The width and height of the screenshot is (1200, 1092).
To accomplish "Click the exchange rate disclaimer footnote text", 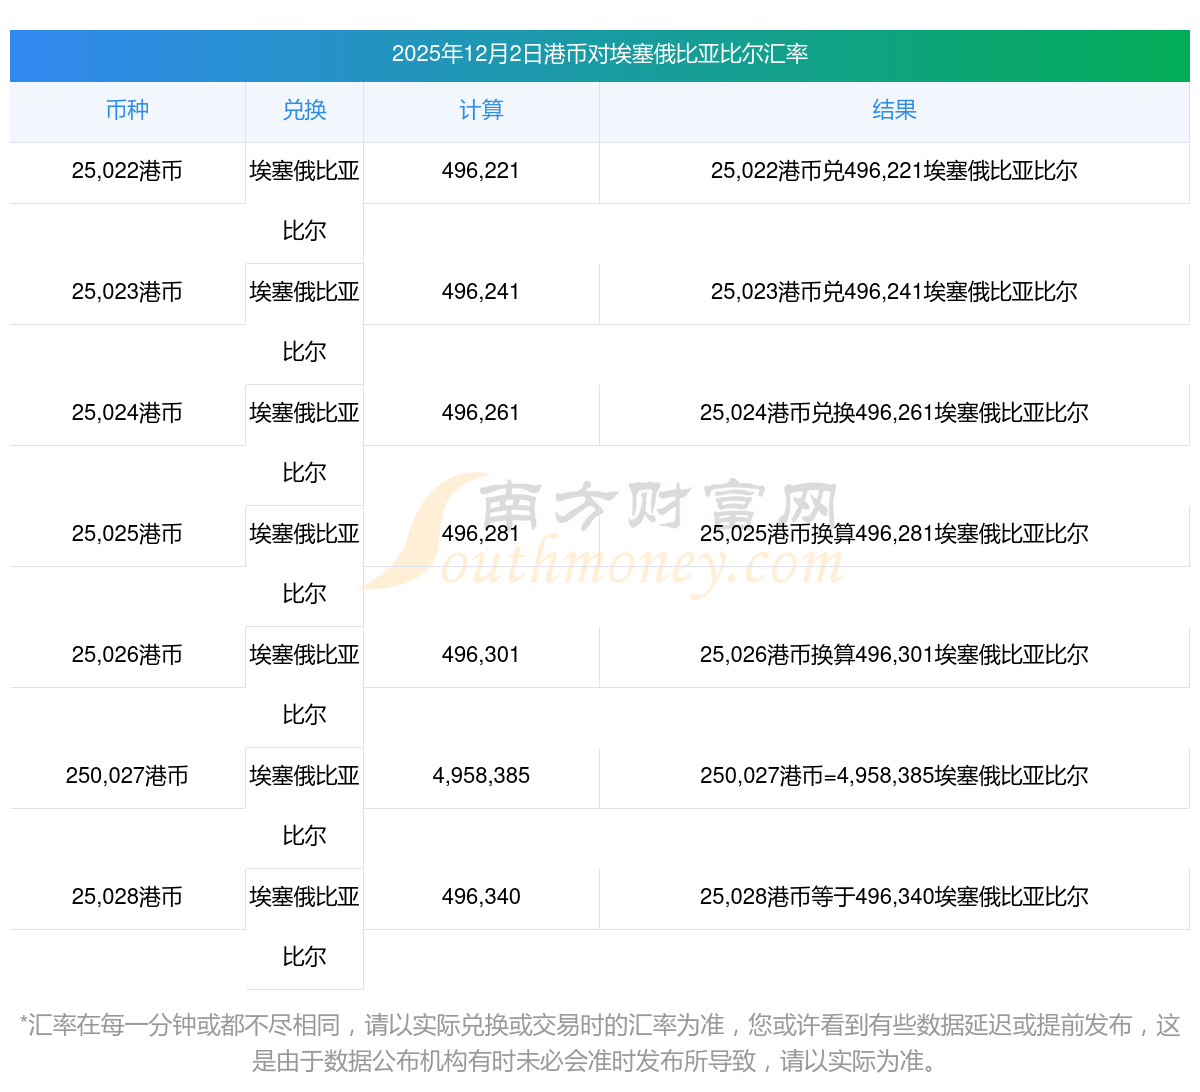I will 600,1042.
